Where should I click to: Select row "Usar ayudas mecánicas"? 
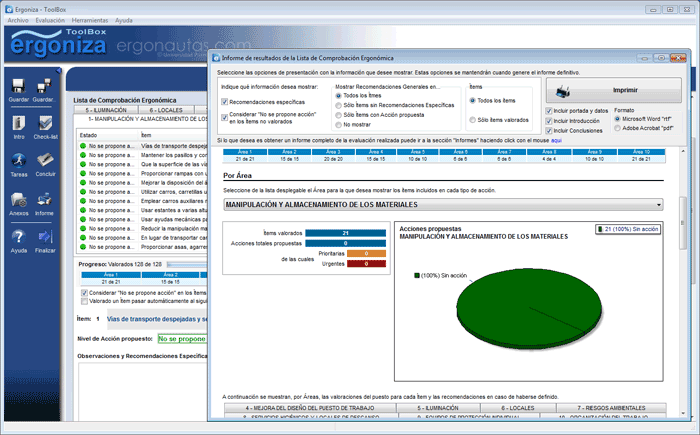(x=142, y=219)
